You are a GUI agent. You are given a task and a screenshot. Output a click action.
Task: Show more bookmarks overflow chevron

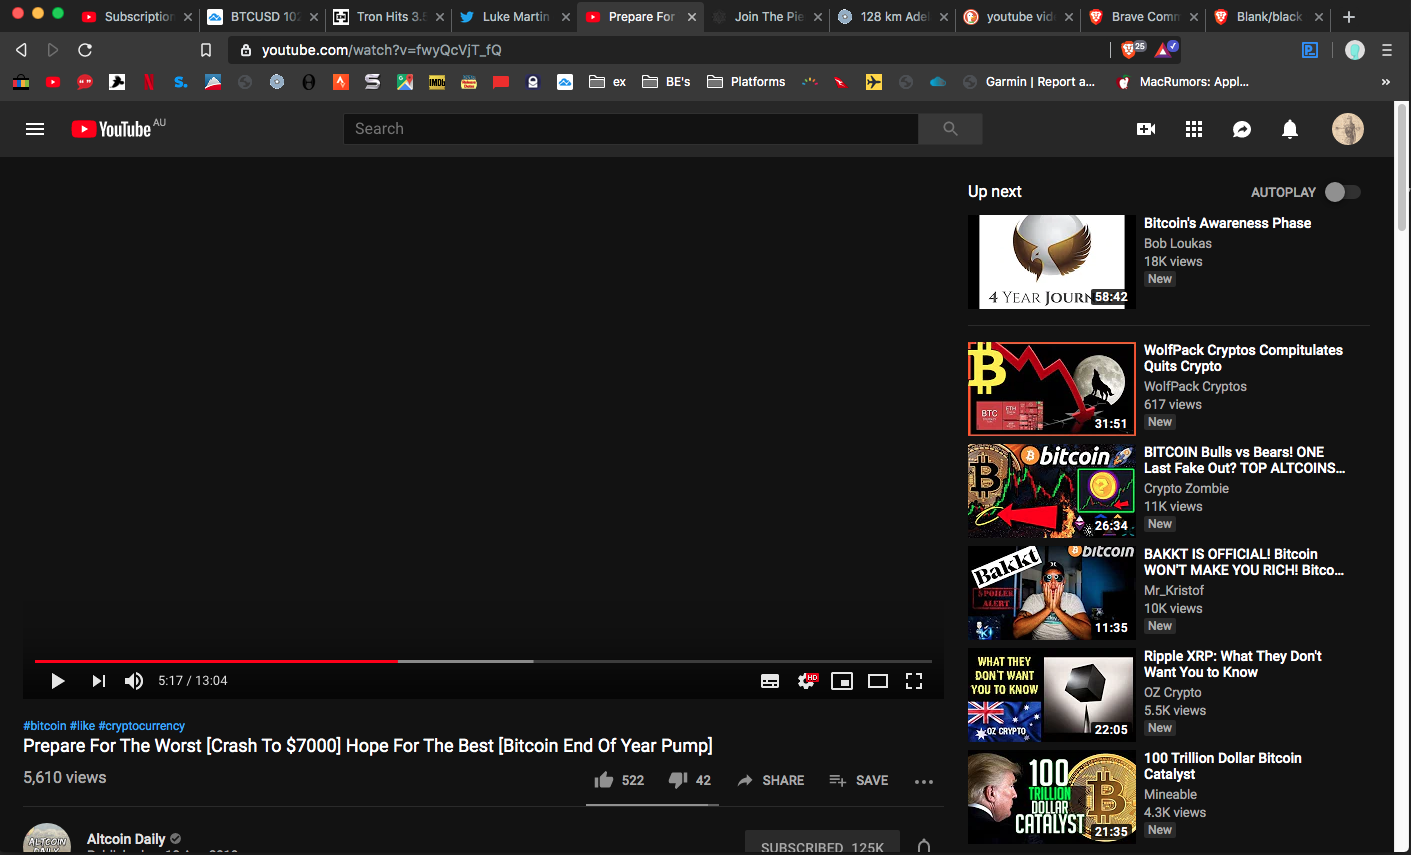[1385, 82]
